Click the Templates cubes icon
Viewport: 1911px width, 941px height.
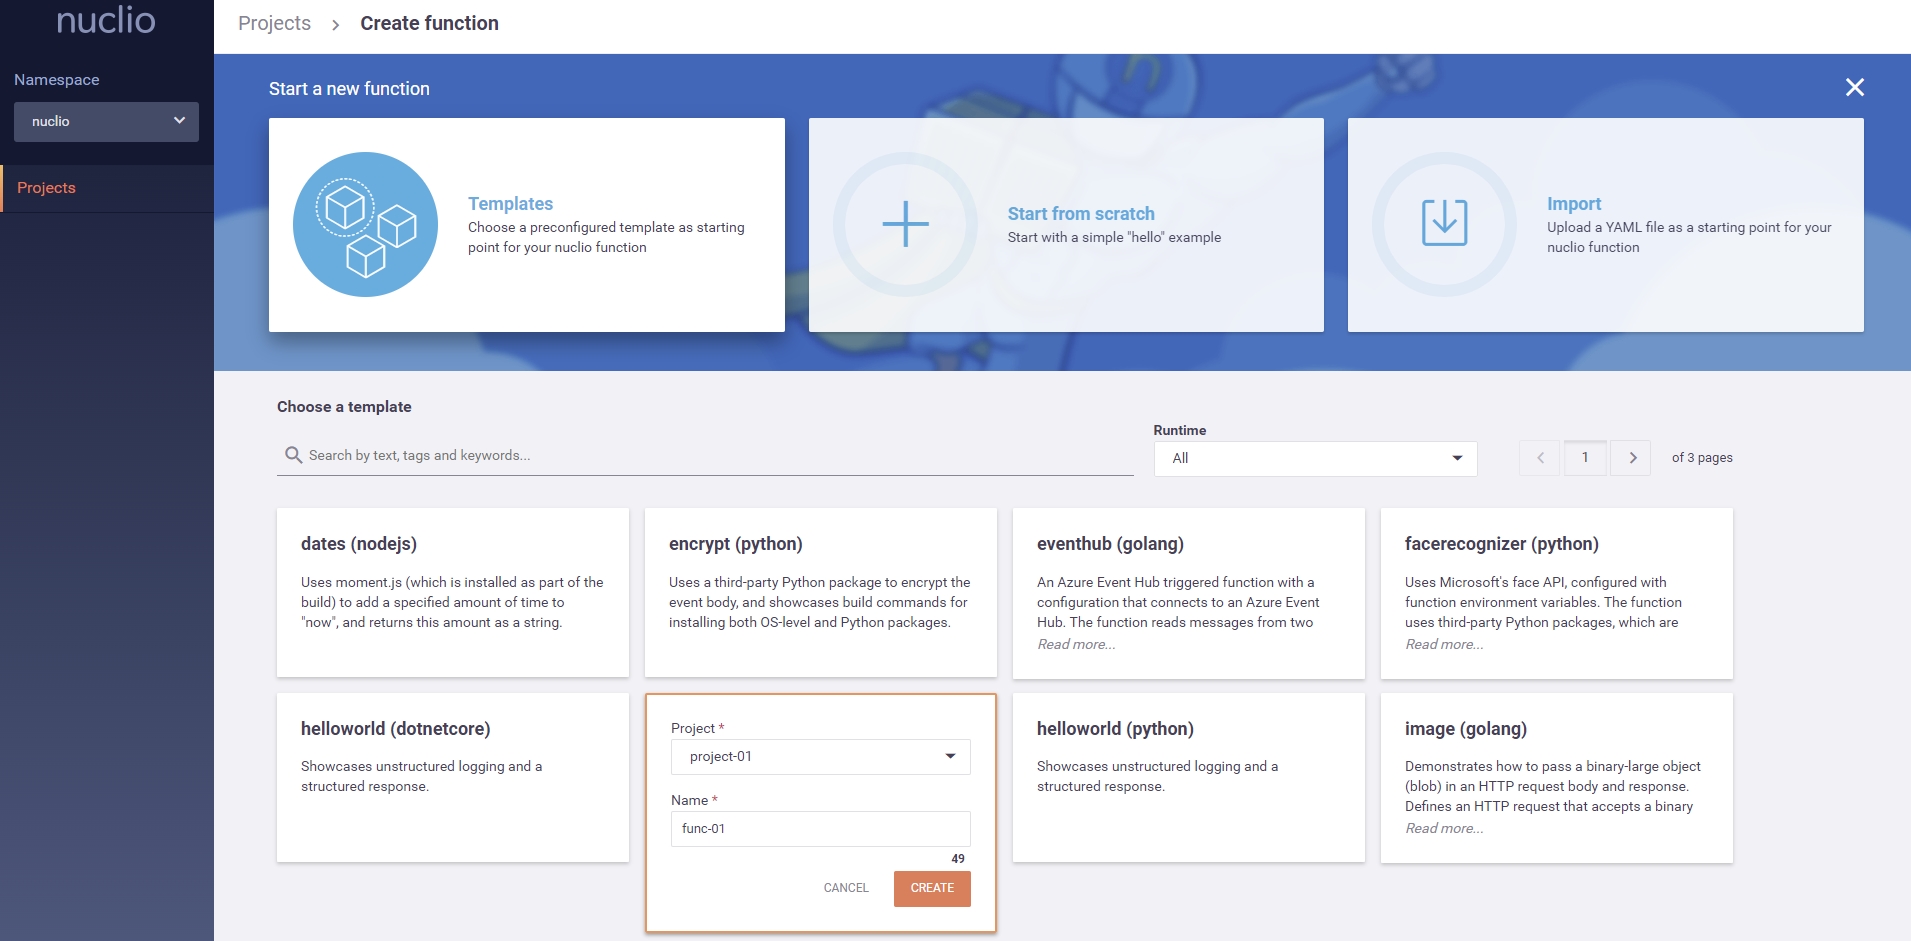[365, 225]
